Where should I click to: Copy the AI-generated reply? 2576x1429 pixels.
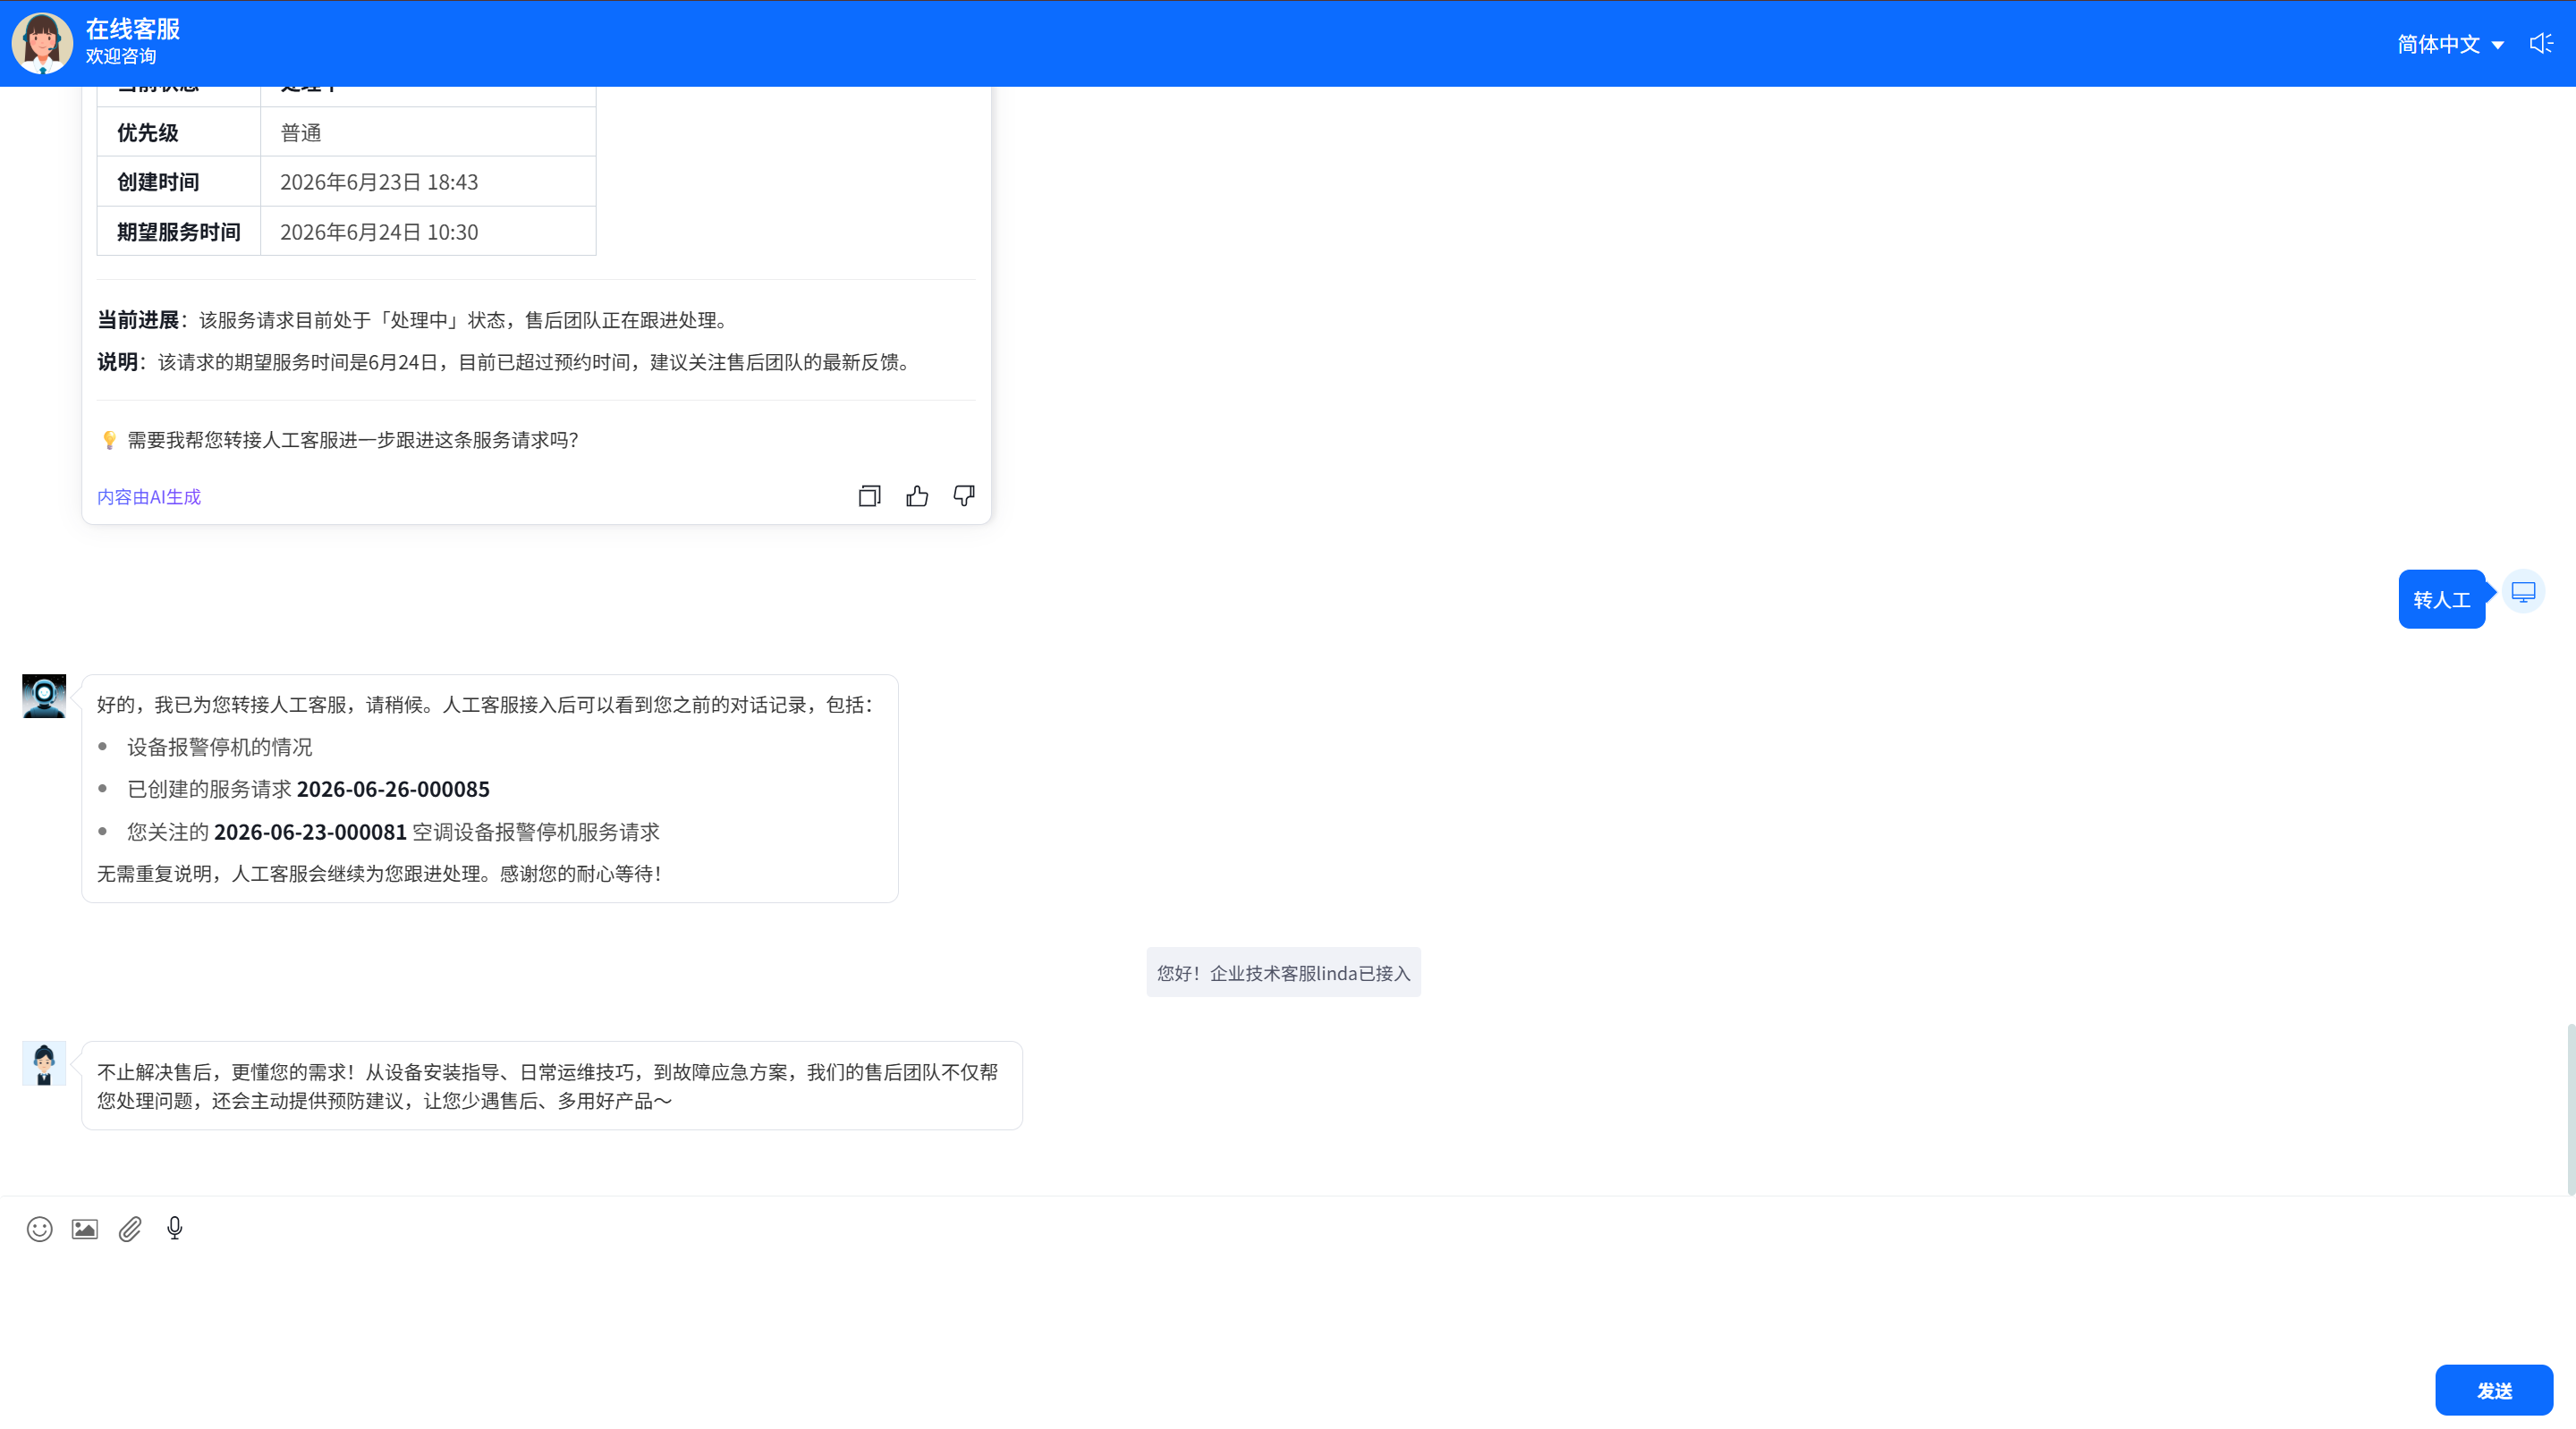(x=869, y=496)
